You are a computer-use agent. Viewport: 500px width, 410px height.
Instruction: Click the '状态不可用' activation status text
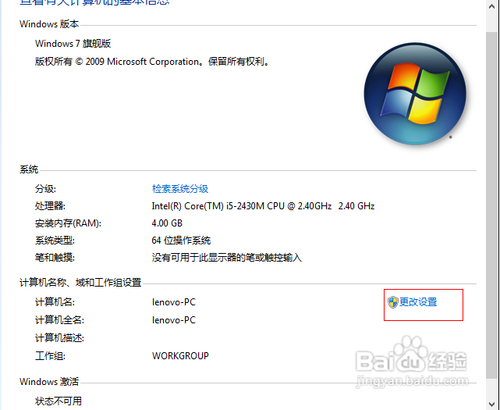(x=58, y=401)
